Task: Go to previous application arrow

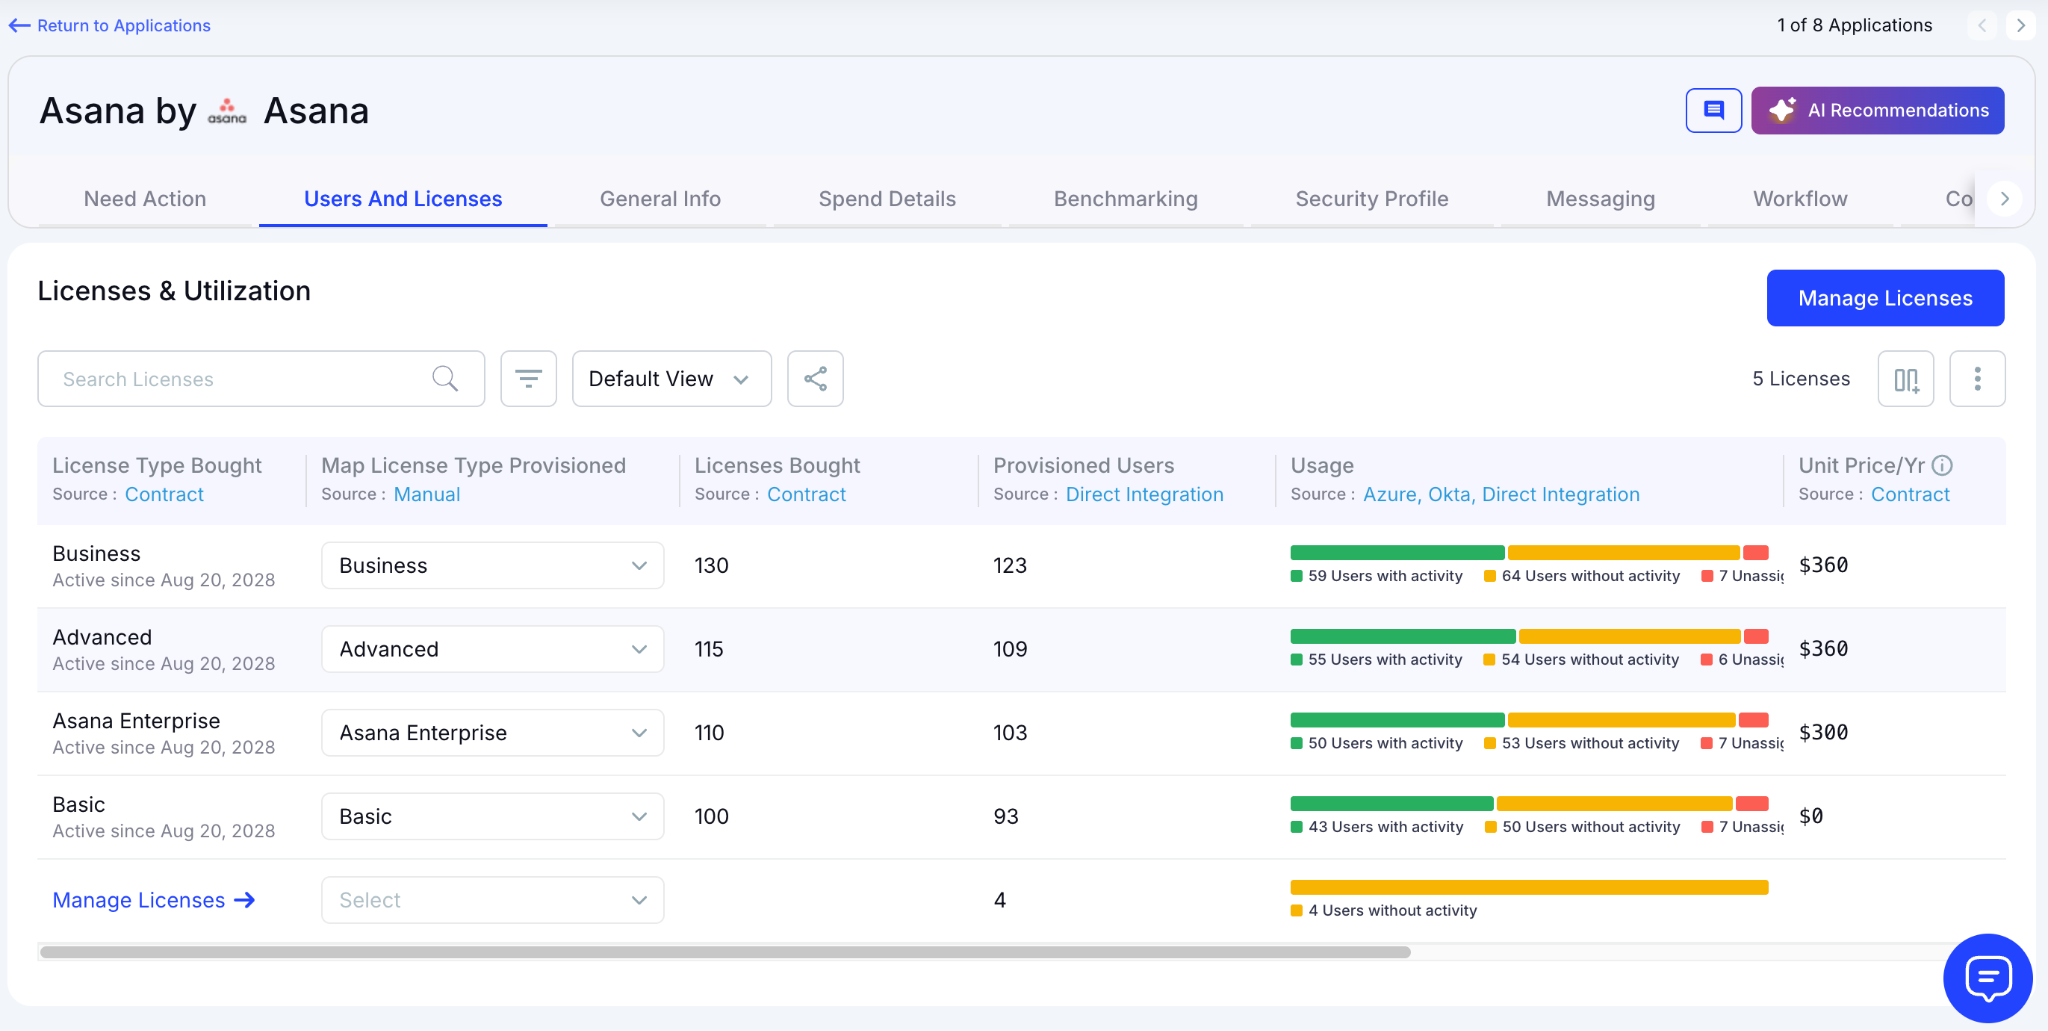Action: click(x=1982, y=25)
